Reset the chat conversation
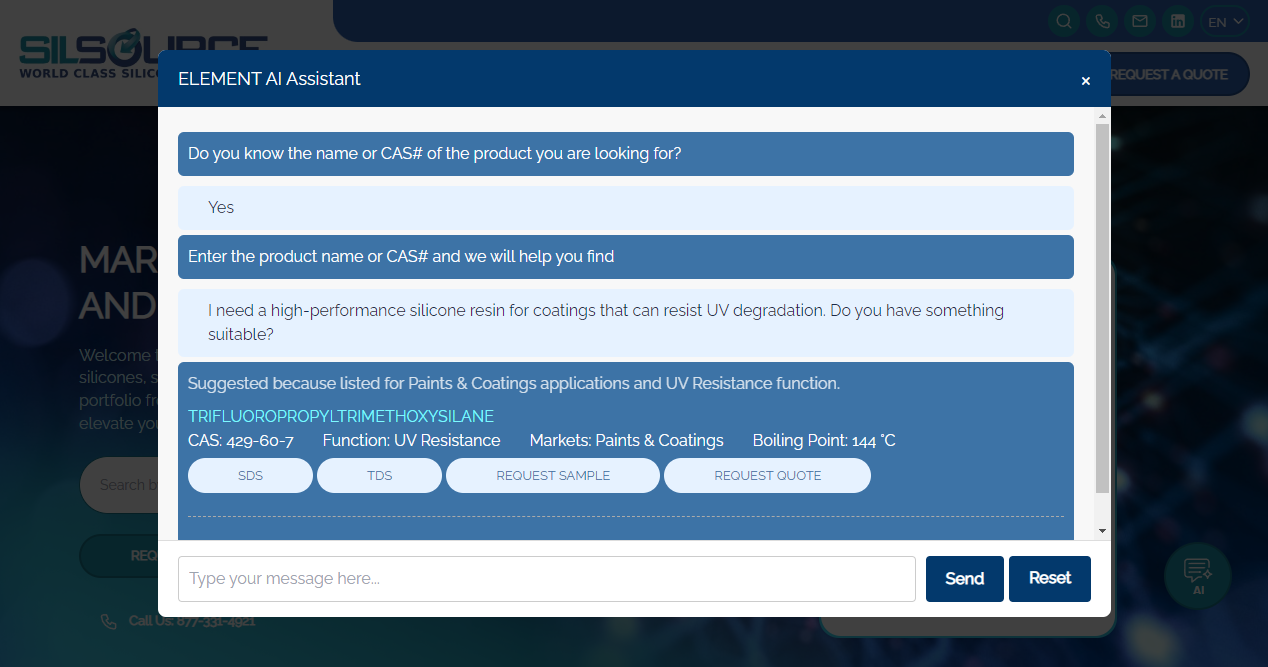 [x=1049, y=579]
